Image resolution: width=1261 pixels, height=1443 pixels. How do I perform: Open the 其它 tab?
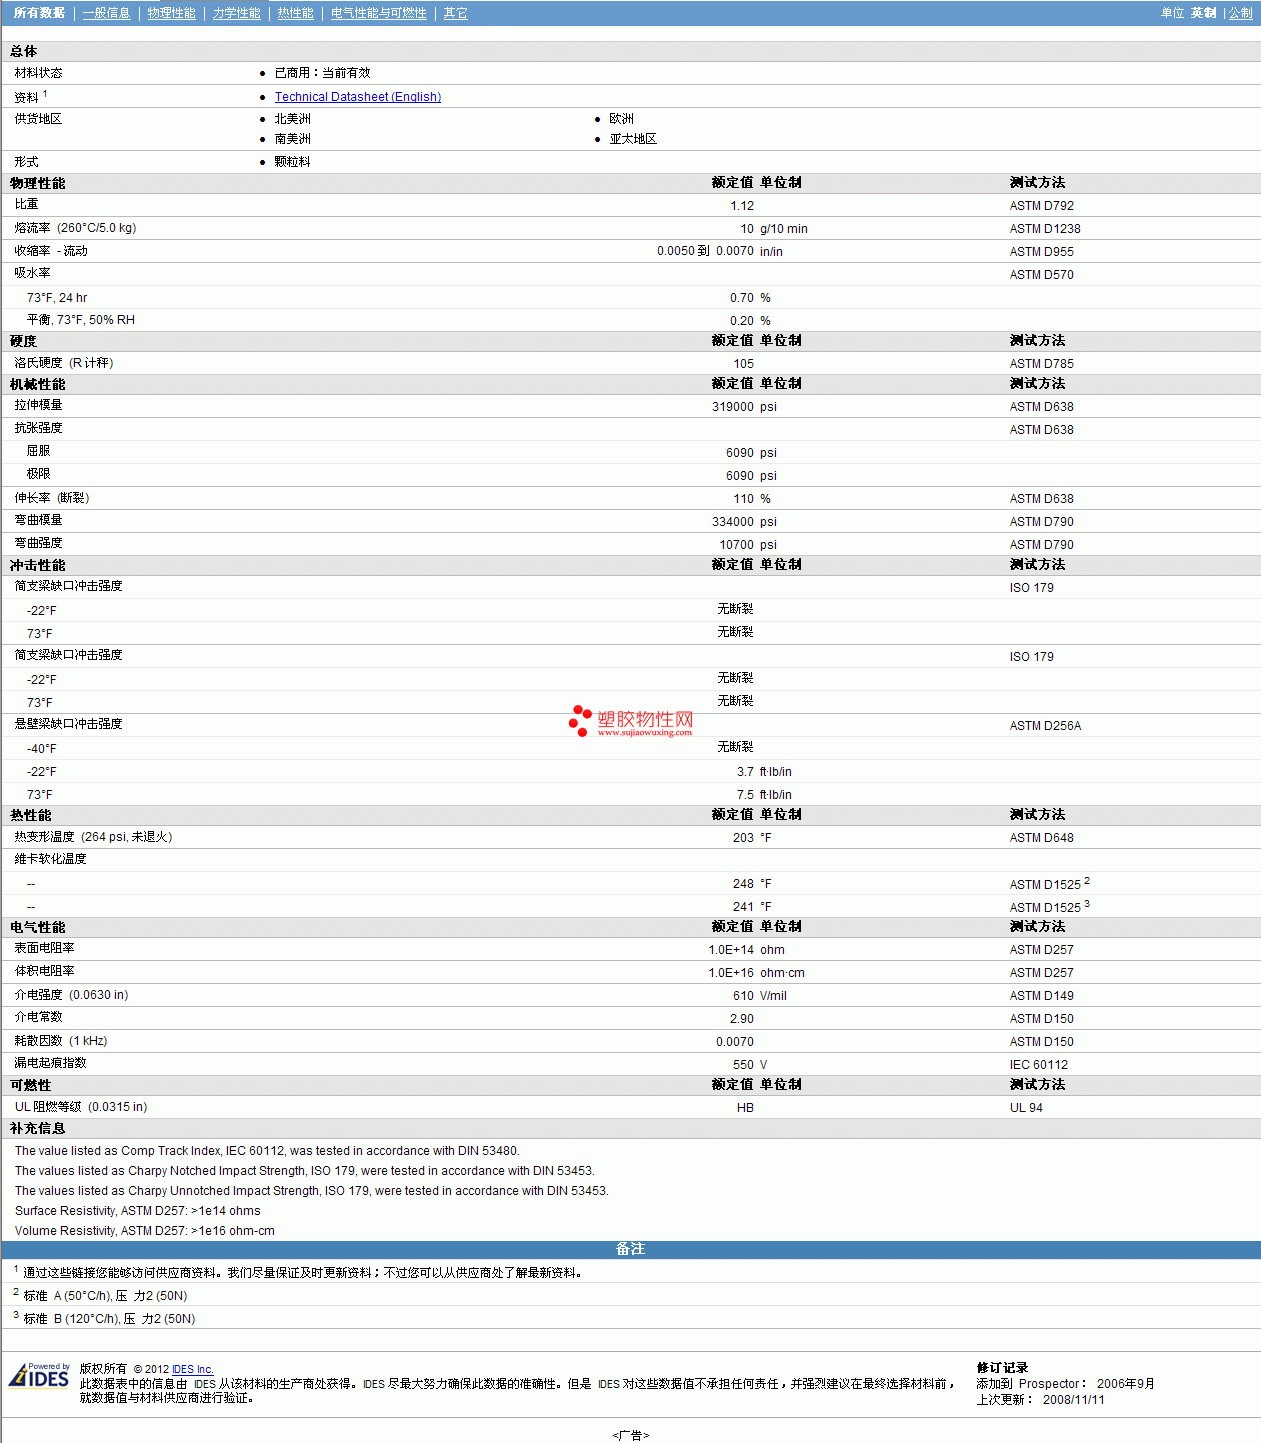pyautogui.click(x=455, y=13)
